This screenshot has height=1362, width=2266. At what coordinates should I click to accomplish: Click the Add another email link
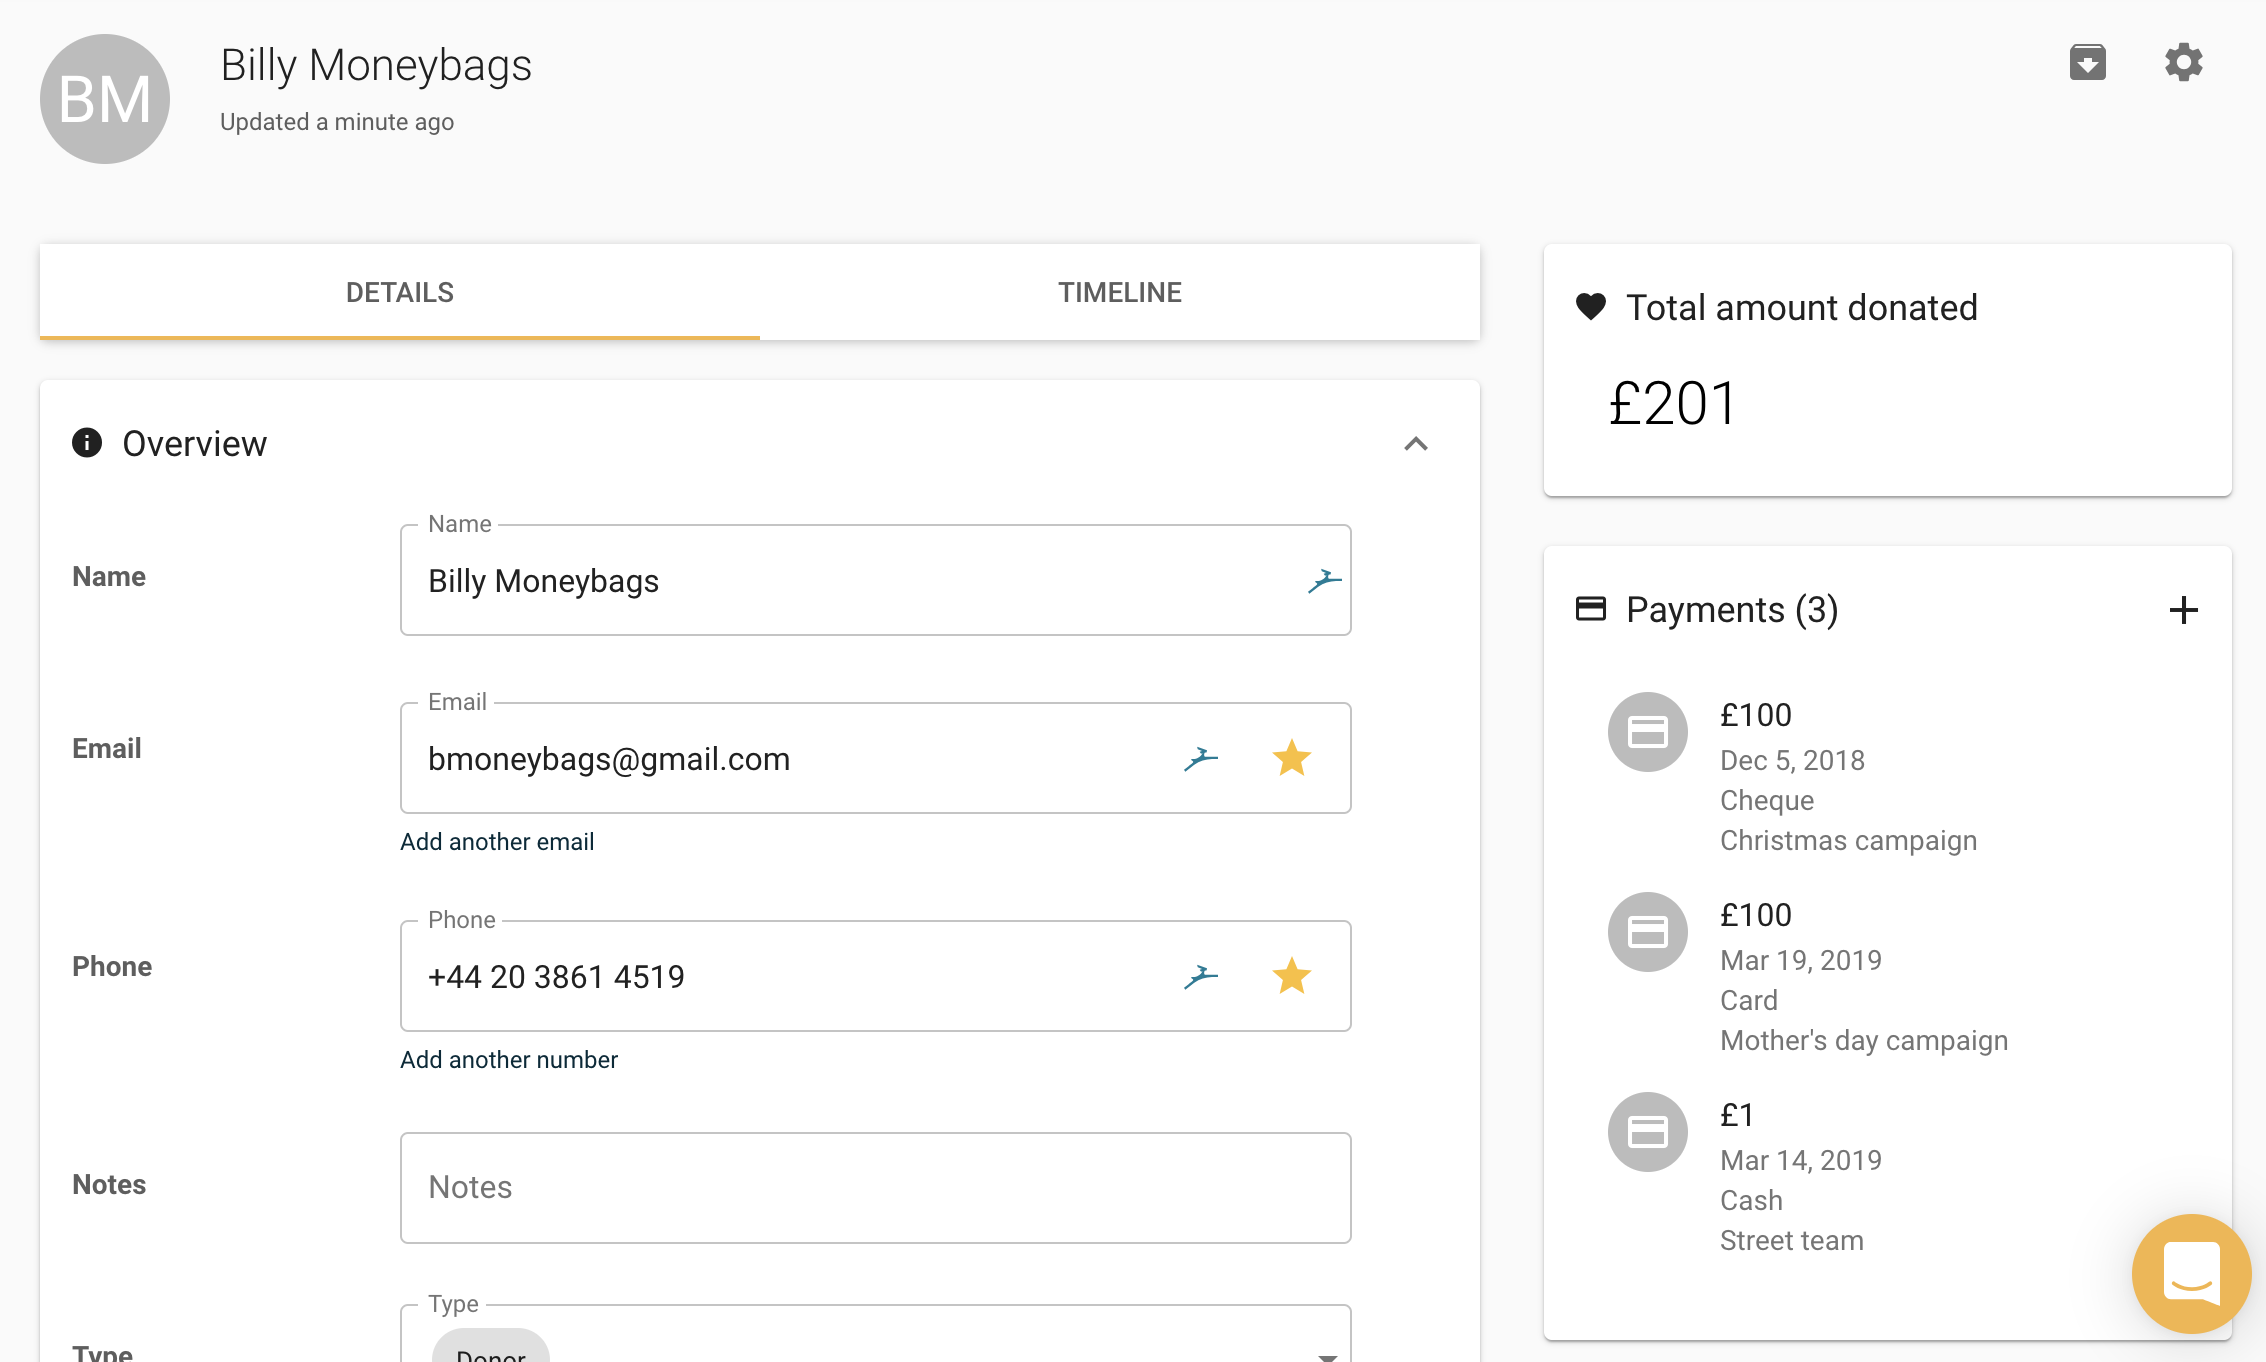click(x=497, y=842)
